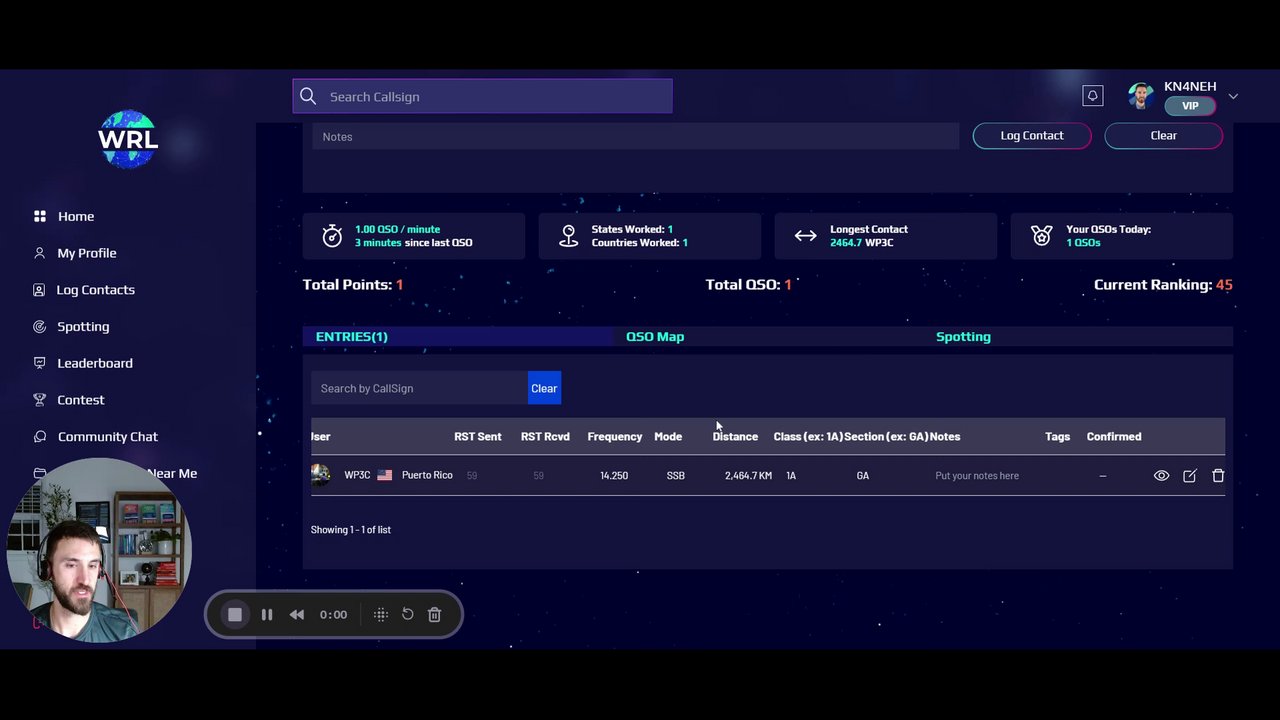This screenshot has height=720, width=1280.
Task: Click the QSOs Today medal icon
Action: pos(1042,236)
